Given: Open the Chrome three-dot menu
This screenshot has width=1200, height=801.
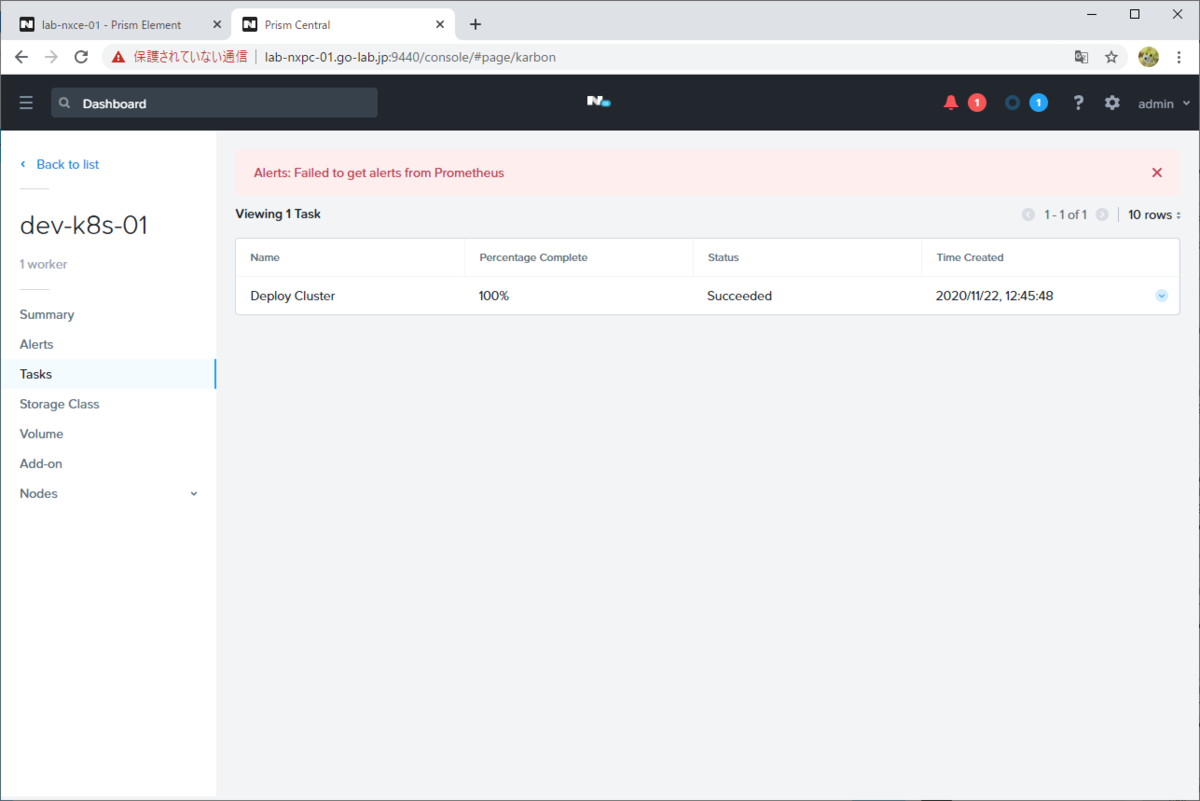Looking at the screenshot, I should pos(1180,57).
